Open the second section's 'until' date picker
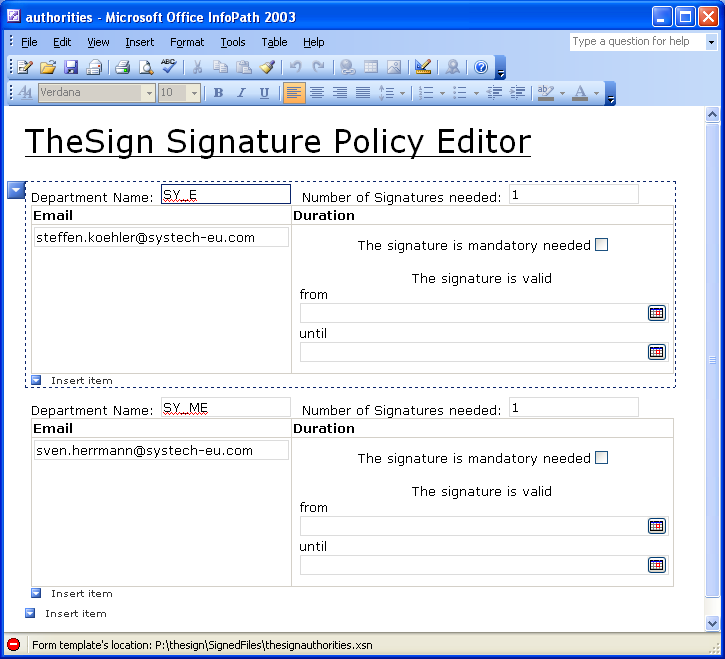This screenshot has height=659, width=725. [x=656, y=565]
